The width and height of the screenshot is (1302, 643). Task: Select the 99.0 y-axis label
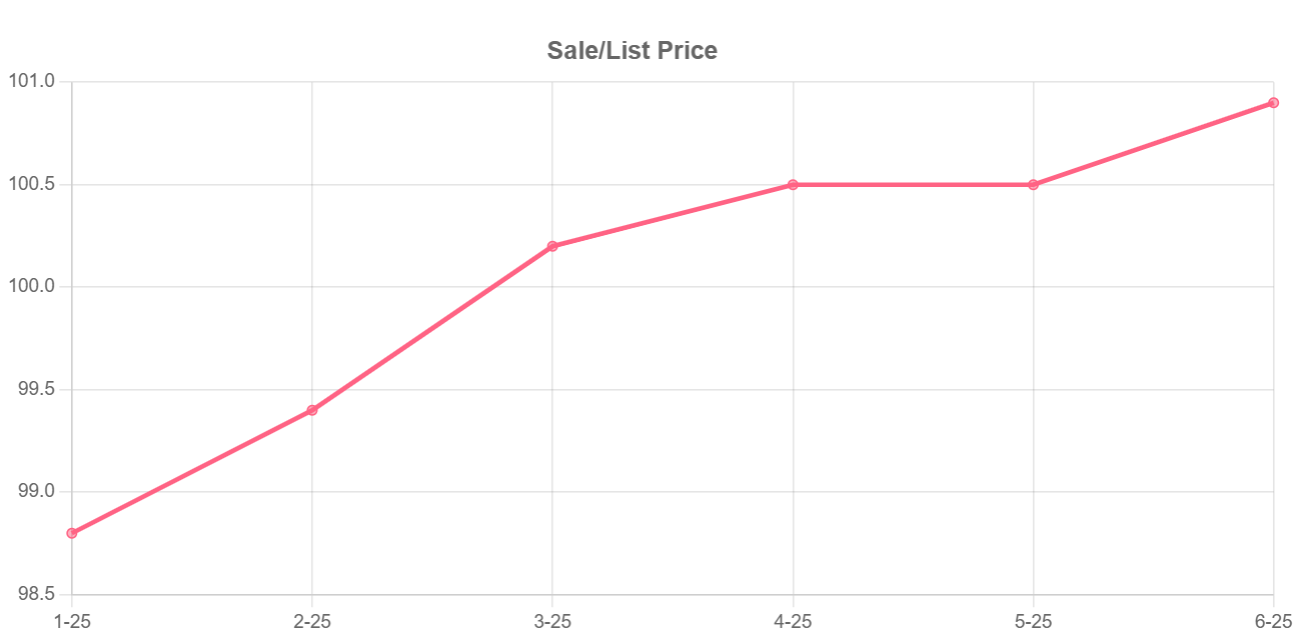[x=37, y=492]
